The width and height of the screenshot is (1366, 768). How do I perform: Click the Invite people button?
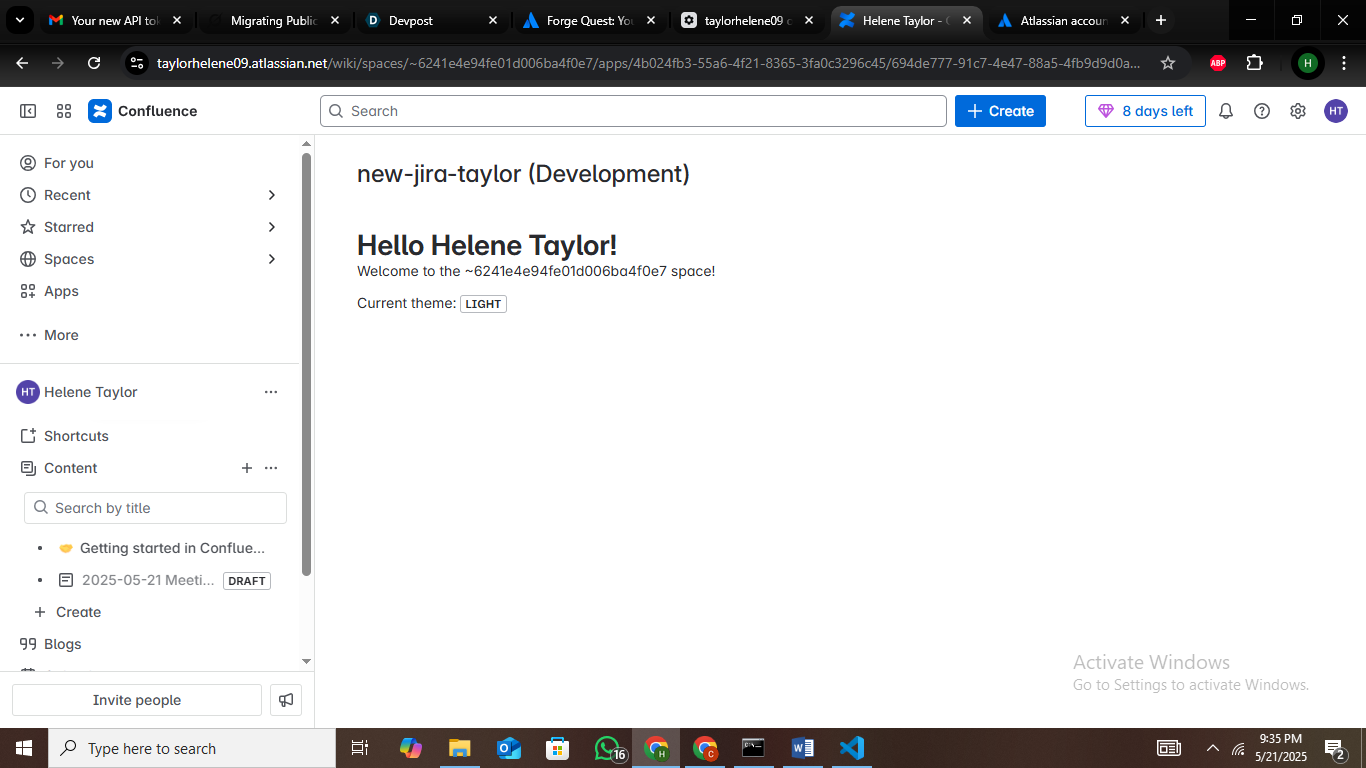137,700
